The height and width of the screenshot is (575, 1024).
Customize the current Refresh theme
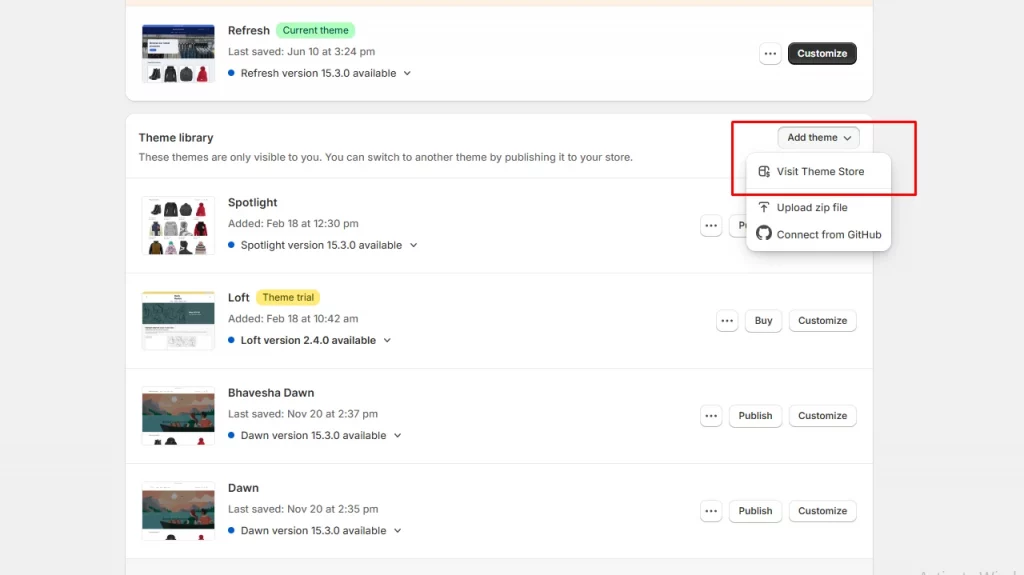click(x=822, y=54)
